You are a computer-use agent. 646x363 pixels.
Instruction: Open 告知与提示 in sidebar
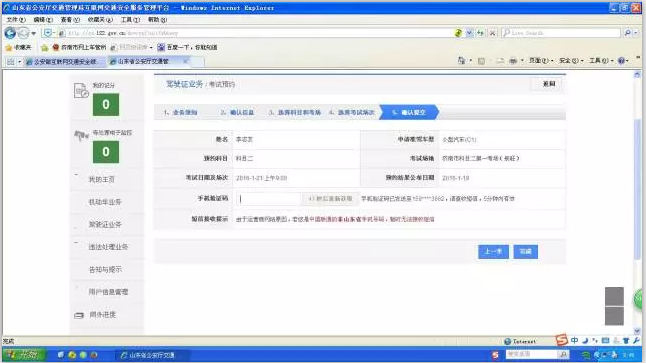pyautogui.click(x=105, y=269)
